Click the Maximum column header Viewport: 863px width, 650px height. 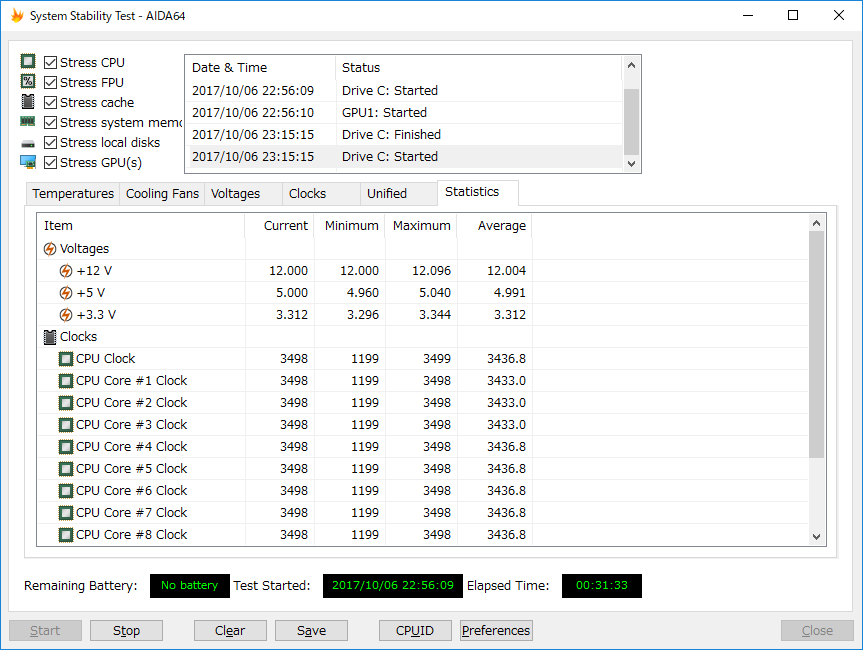point(421,226)
